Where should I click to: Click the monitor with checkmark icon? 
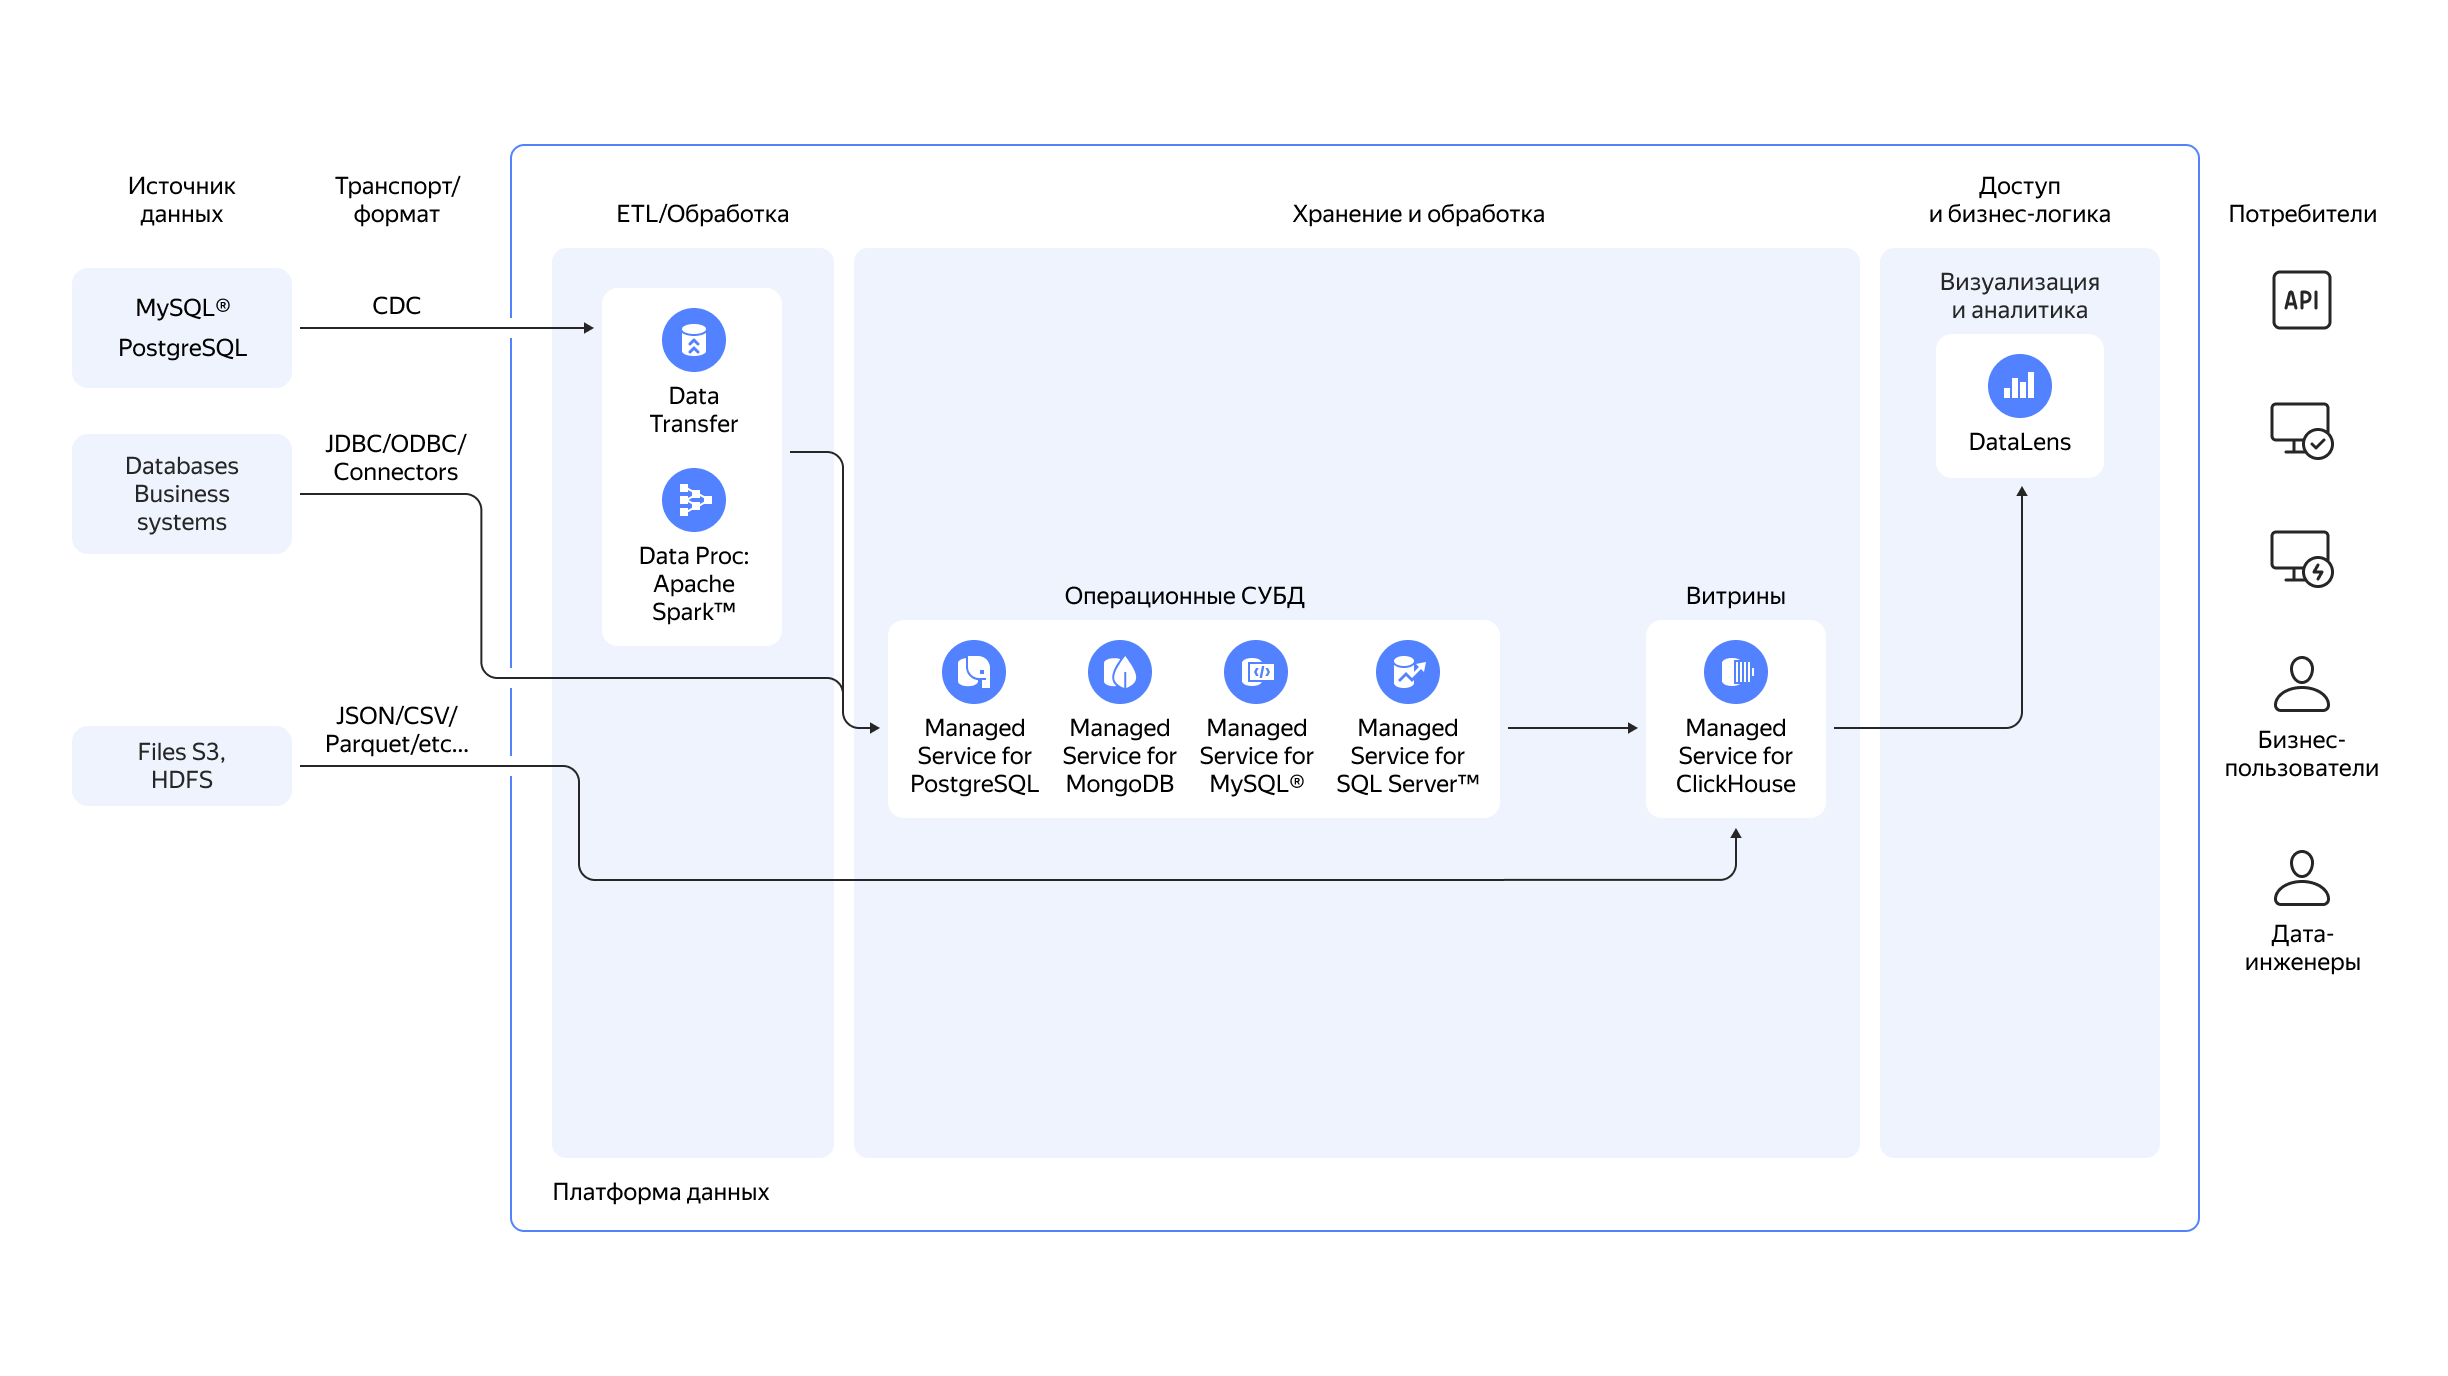click(2302, 430)
